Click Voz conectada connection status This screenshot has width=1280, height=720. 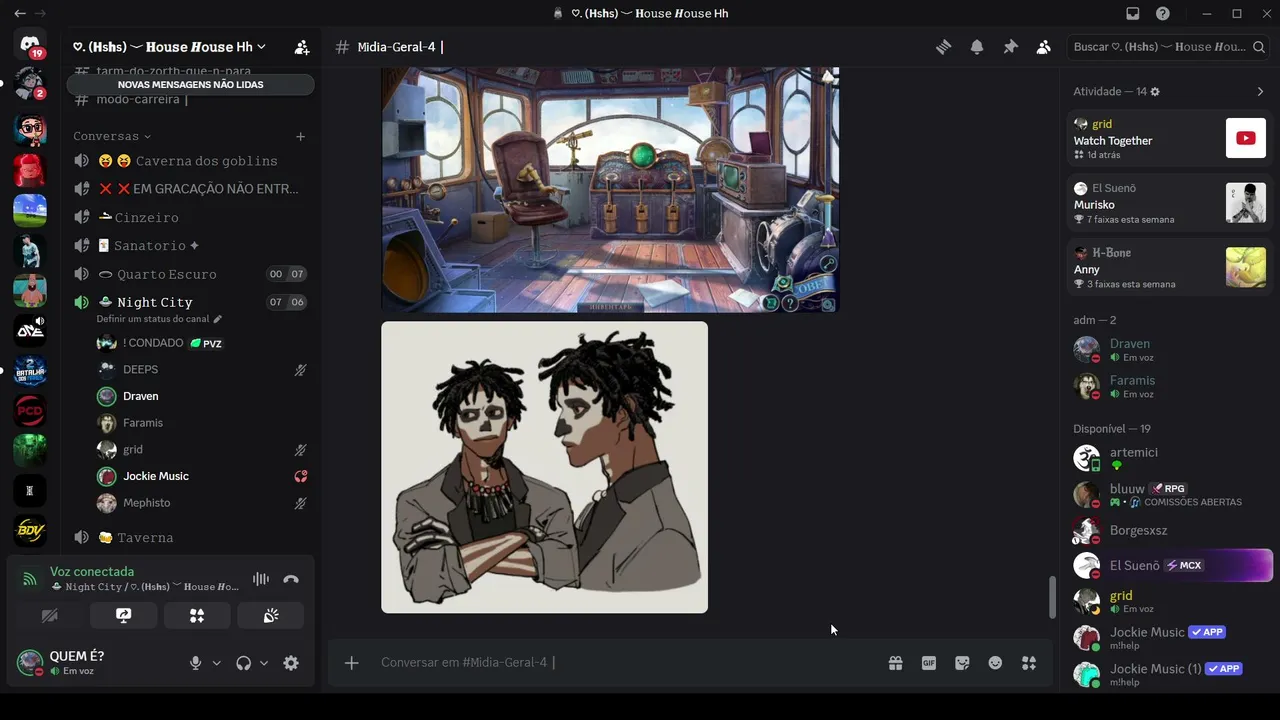pos(92,572)
